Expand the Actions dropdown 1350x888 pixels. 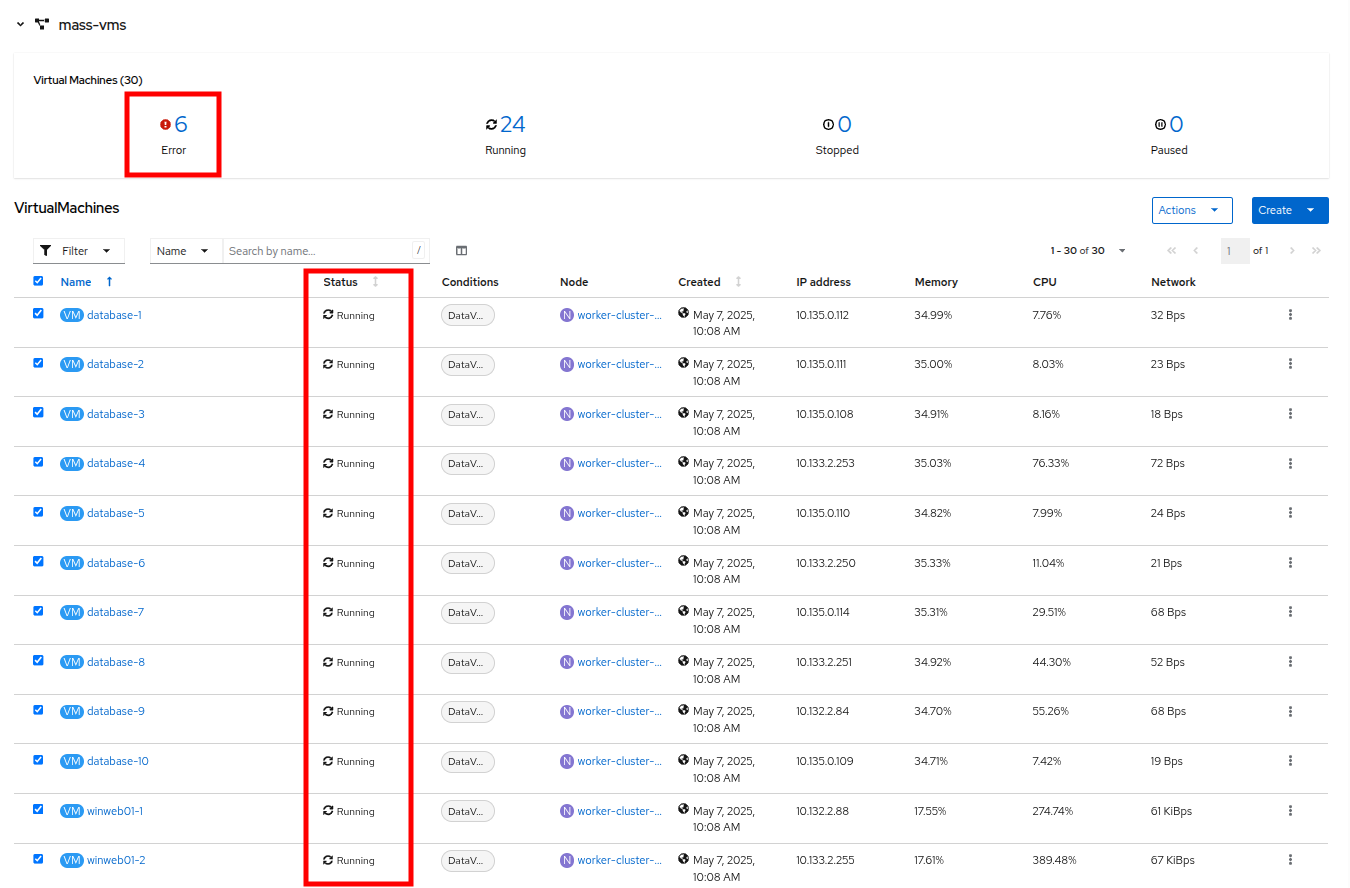pyautogui.click(x=1191, y=210)
